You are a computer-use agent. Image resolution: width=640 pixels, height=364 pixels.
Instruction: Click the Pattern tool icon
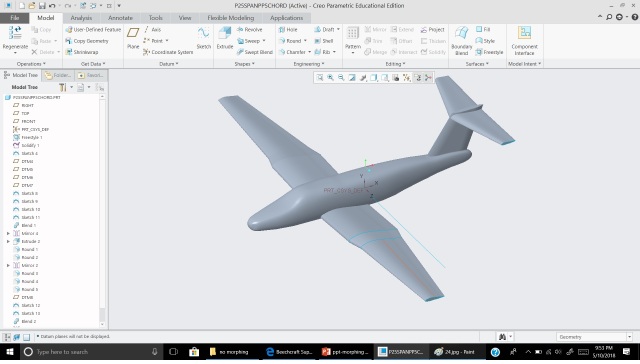tap(353, 33)
